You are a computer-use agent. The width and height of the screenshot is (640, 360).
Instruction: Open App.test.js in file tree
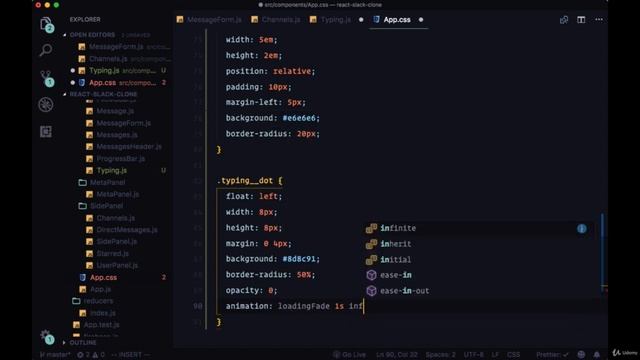coord(101,325)
